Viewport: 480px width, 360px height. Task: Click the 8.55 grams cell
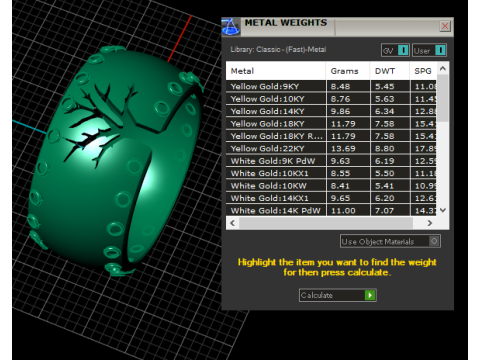[x=348, y=173]
